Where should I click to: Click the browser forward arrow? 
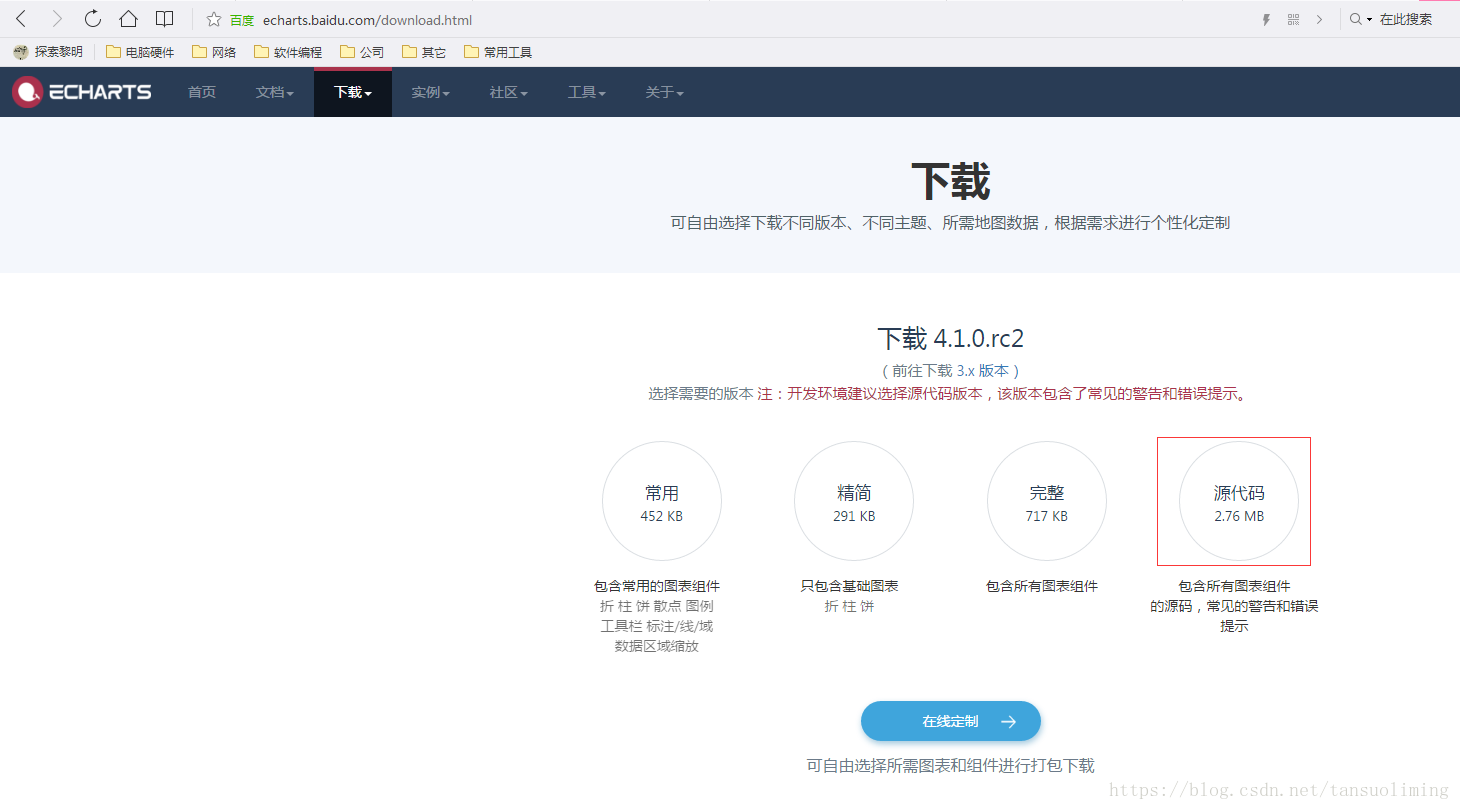coord(57,19)
